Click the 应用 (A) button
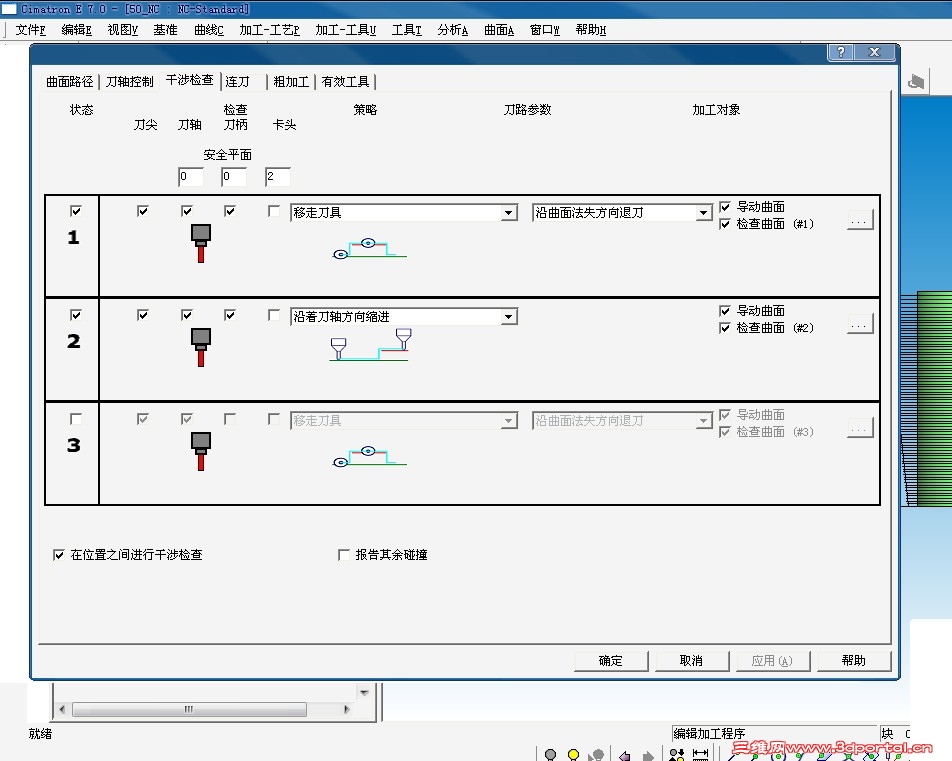Image resolution: width=952 pixels, height=761 pixels. pyautogui.click(x=772, y=661)
